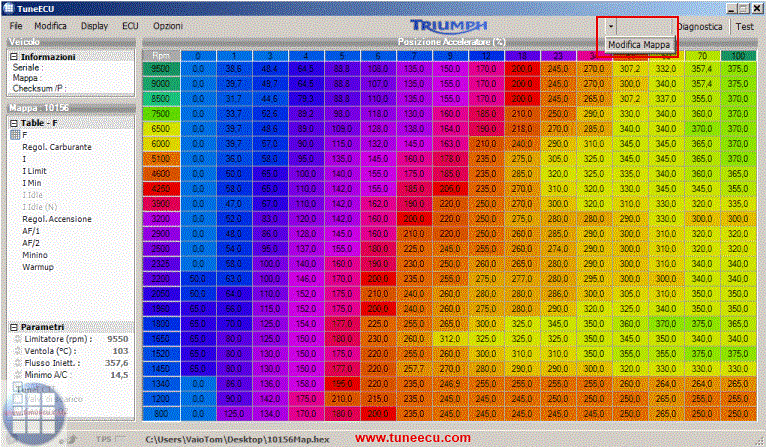Viewport: 766px width, 447px height.
Task: Click the Rpm header cell
Action: [x=161, y=56]
